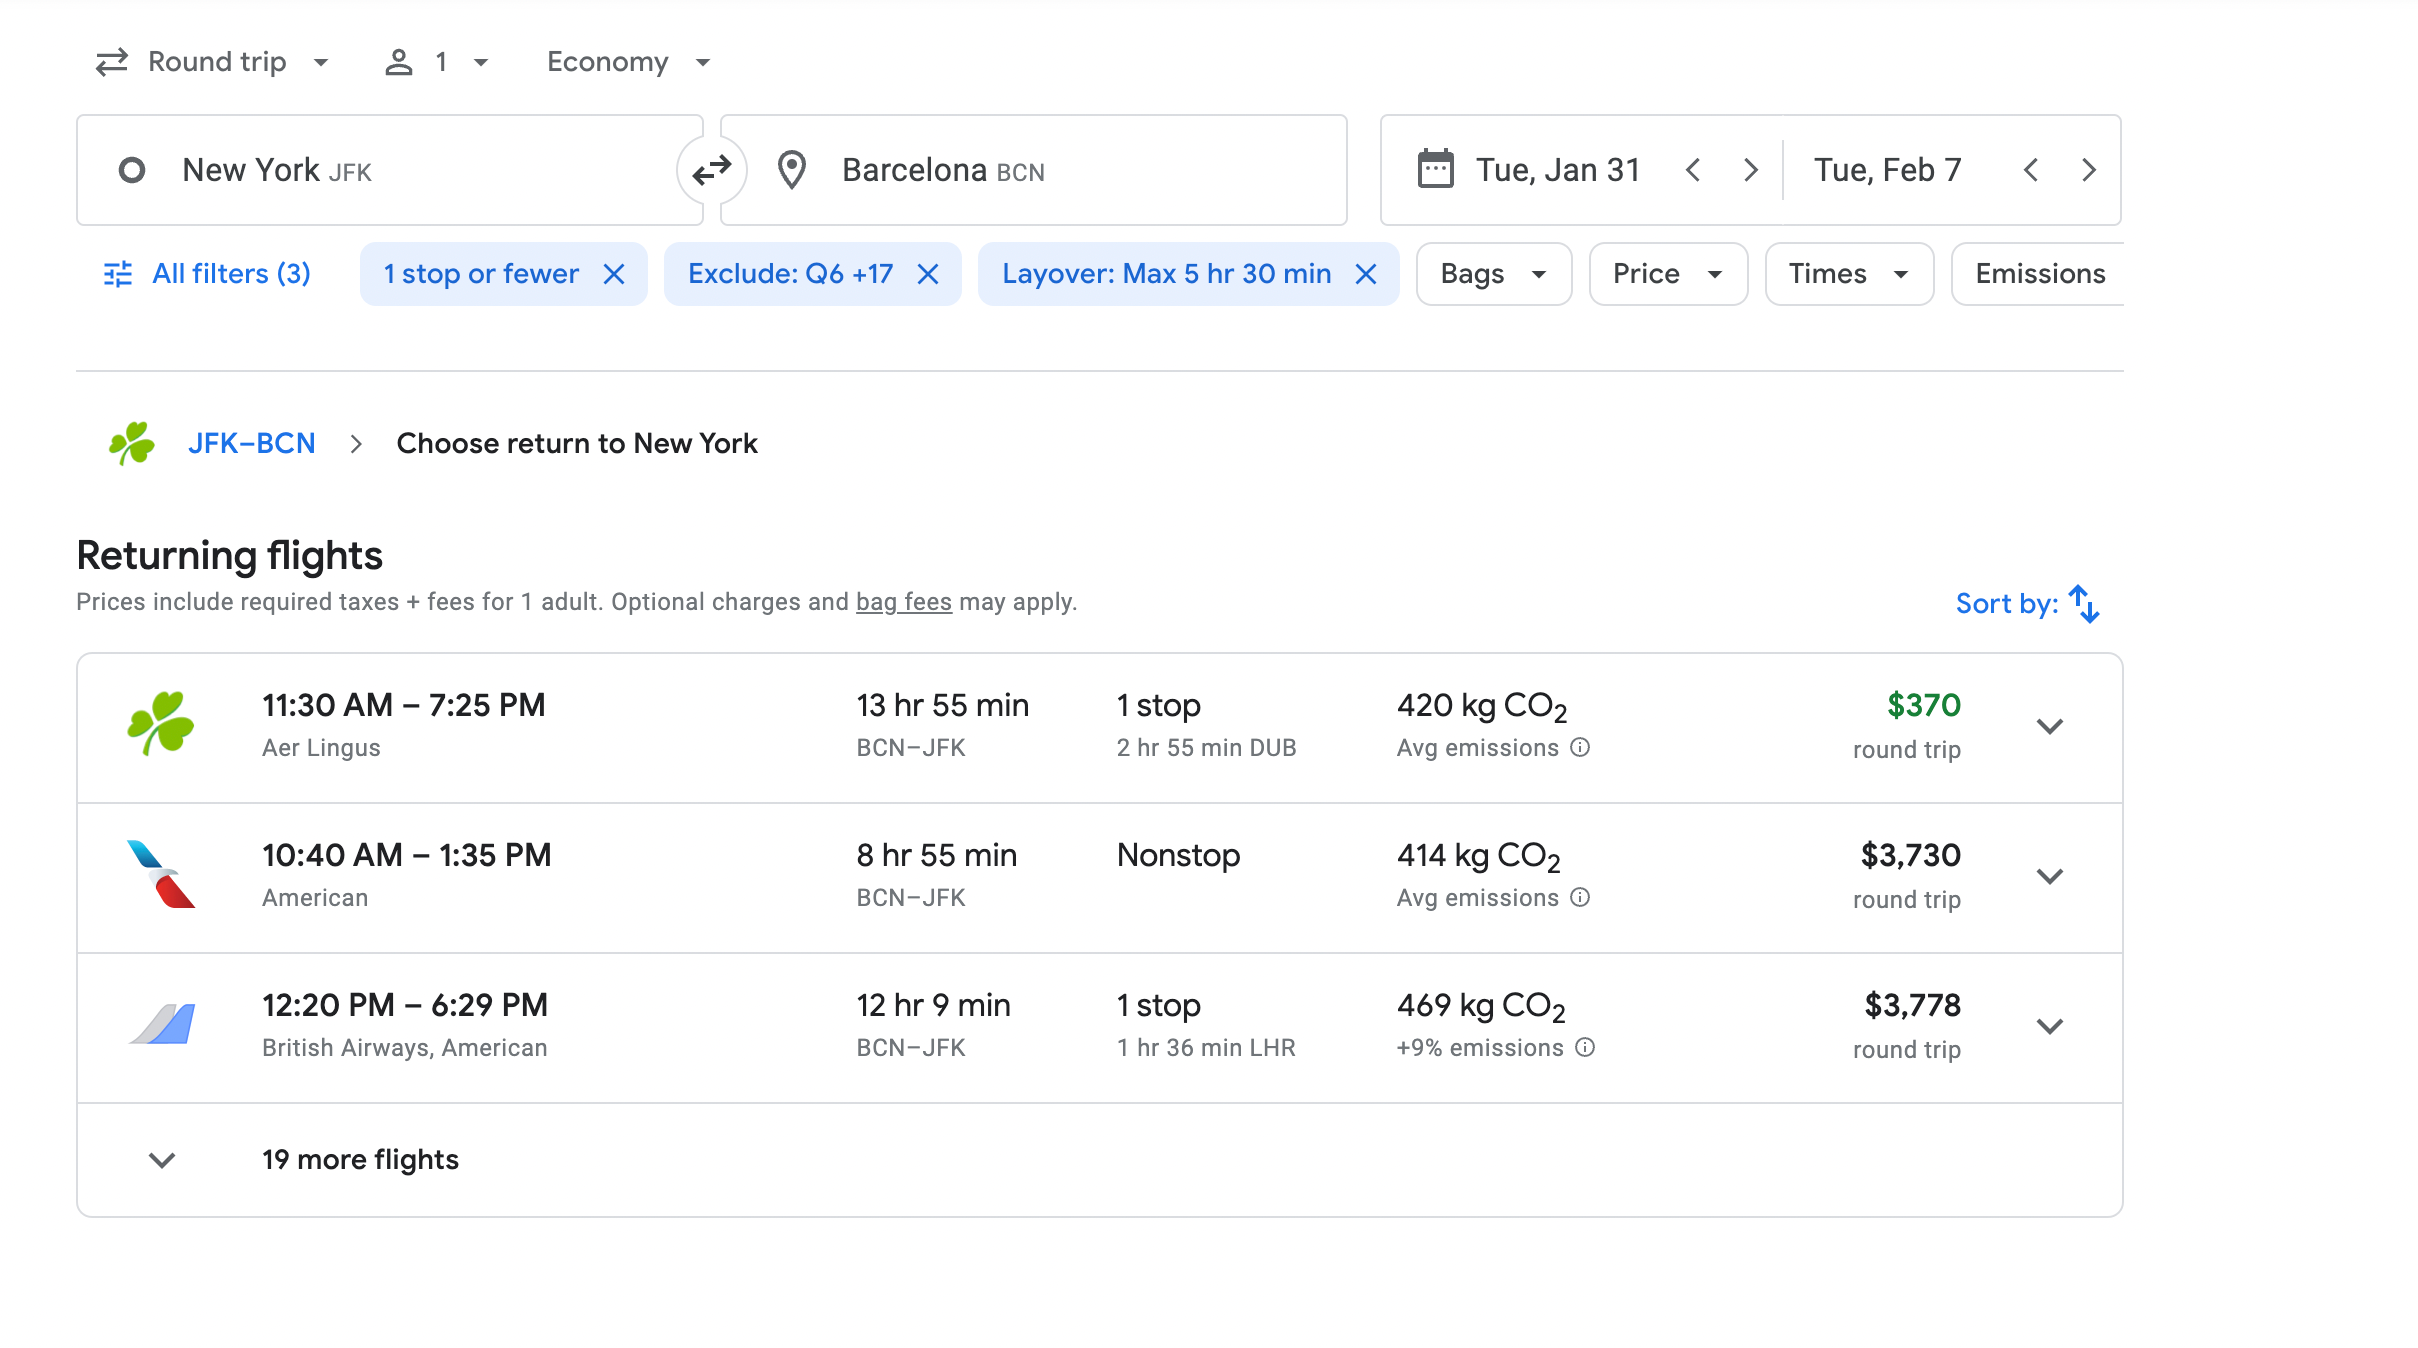The width and height of the screenshot is (2418, 1348).
Task: Click the Sort by arrows icon
Action: (x=2084, y=604)
